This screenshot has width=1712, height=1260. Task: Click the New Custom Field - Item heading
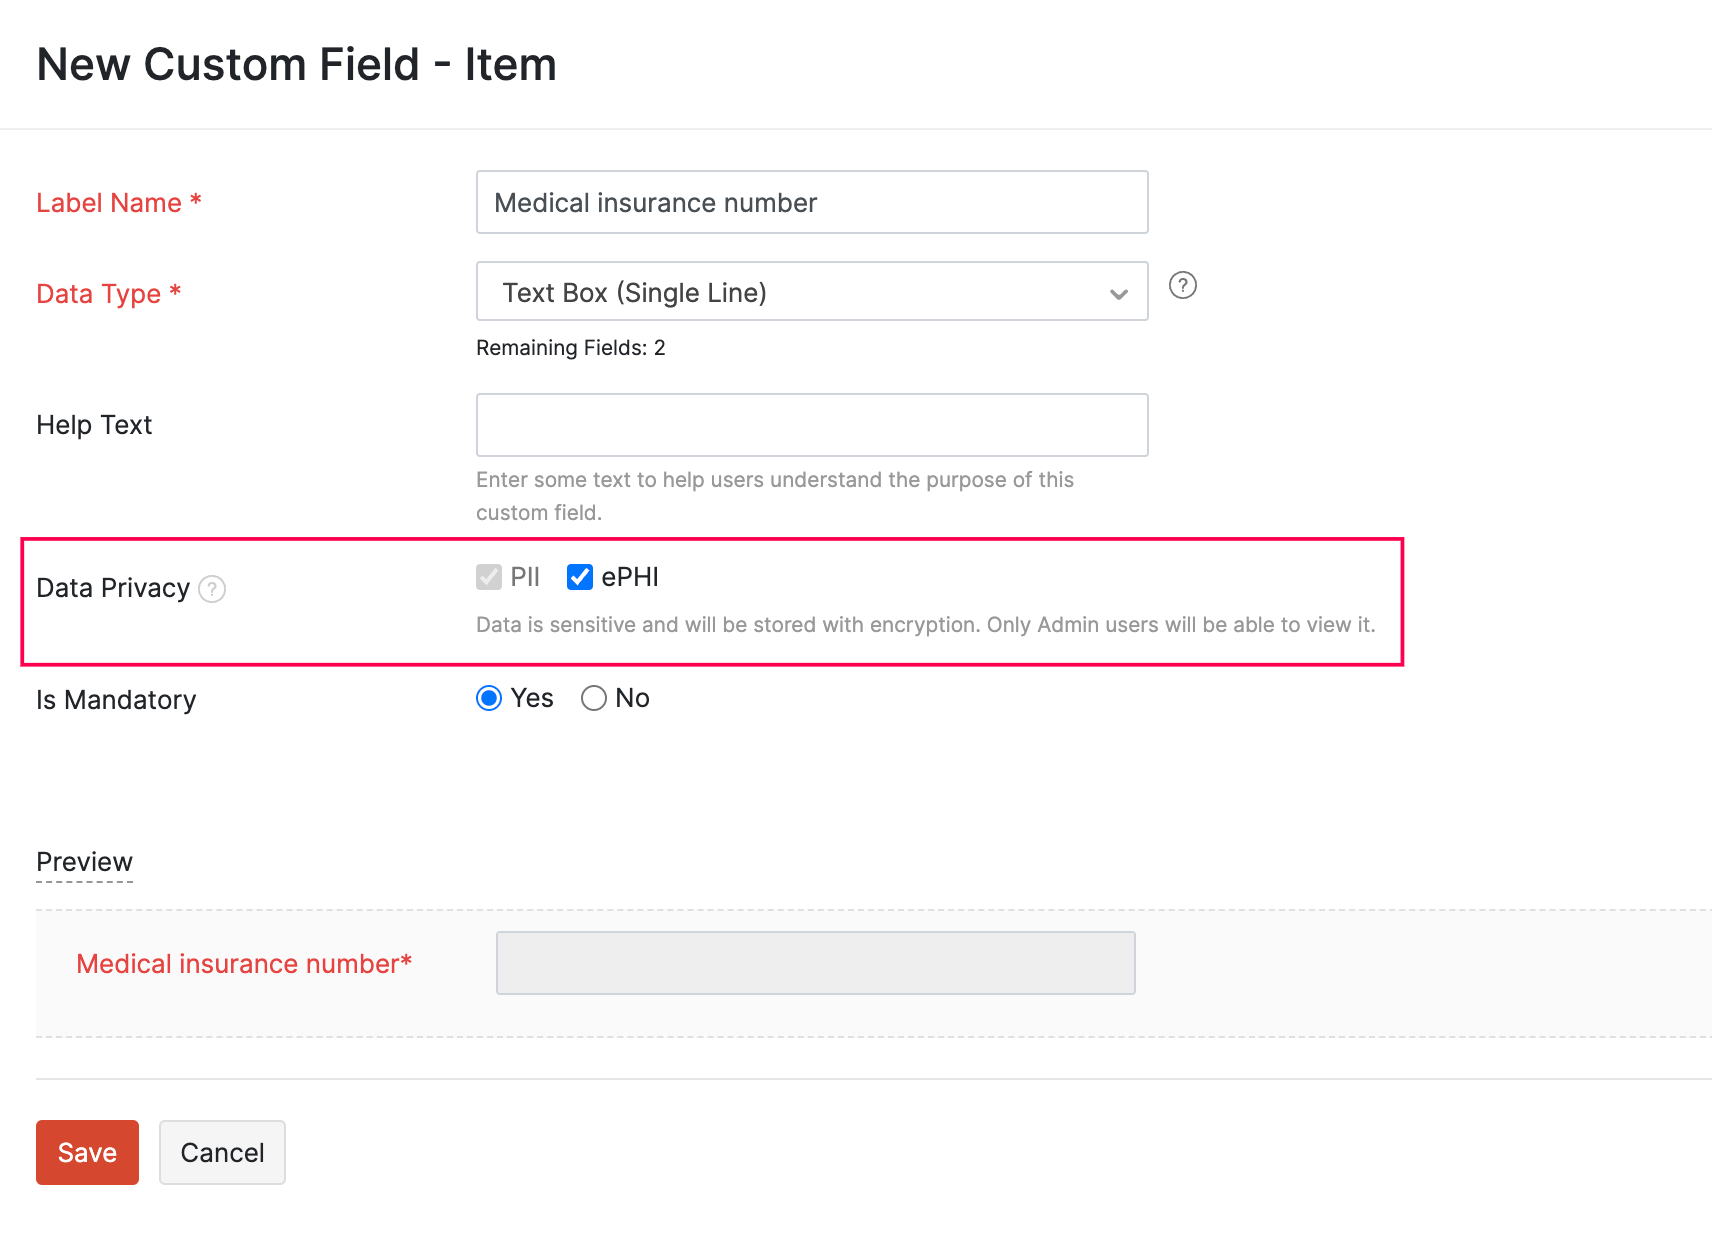click(x=297, y=64)
